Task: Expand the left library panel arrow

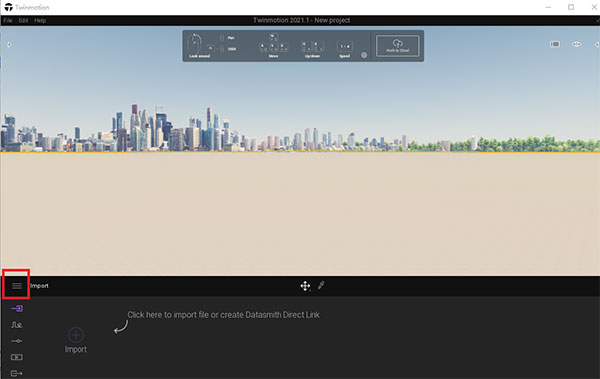Action: (x=10, y=44)
